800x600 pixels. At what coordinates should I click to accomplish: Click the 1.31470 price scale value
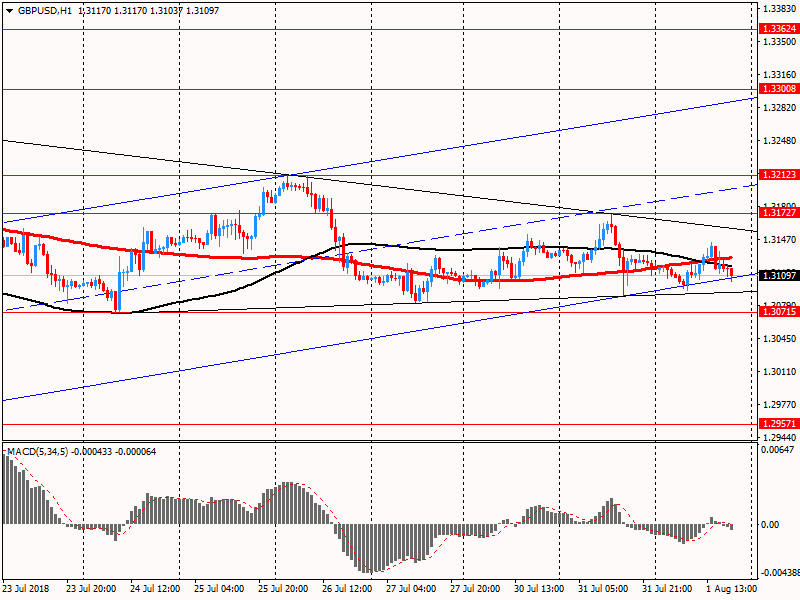780,240
